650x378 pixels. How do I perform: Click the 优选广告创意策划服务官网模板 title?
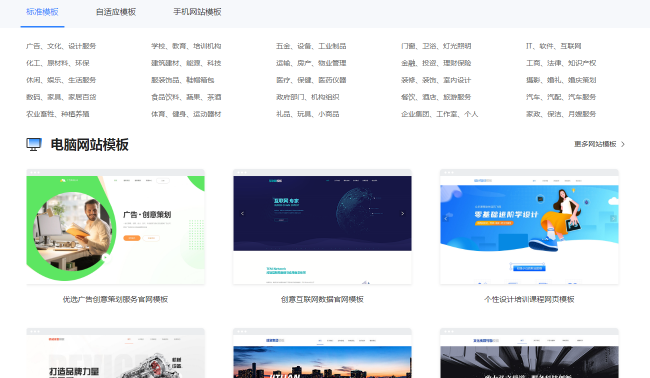[x=116, y=299]
